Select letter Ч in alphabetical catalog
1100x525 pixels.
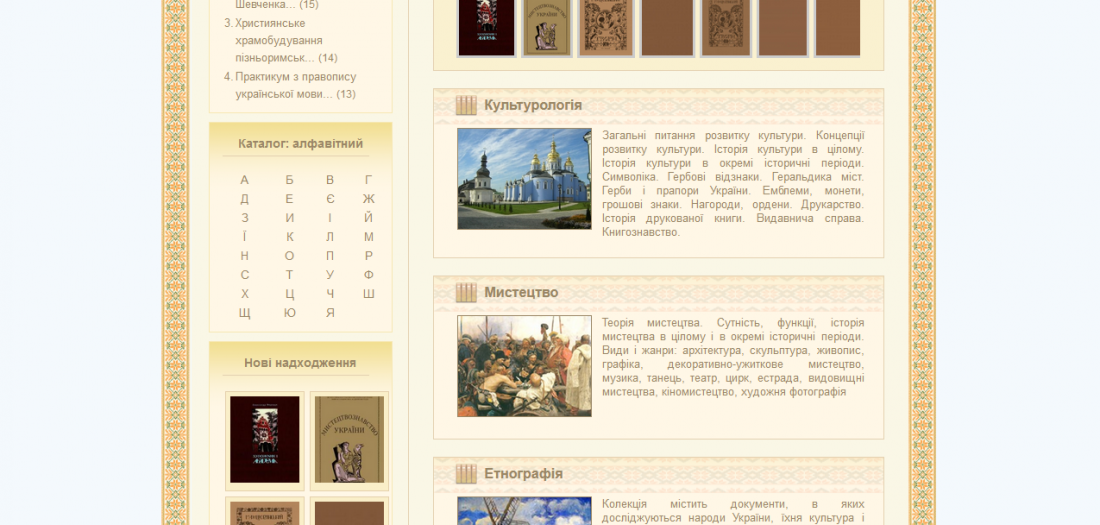[330, 294]
